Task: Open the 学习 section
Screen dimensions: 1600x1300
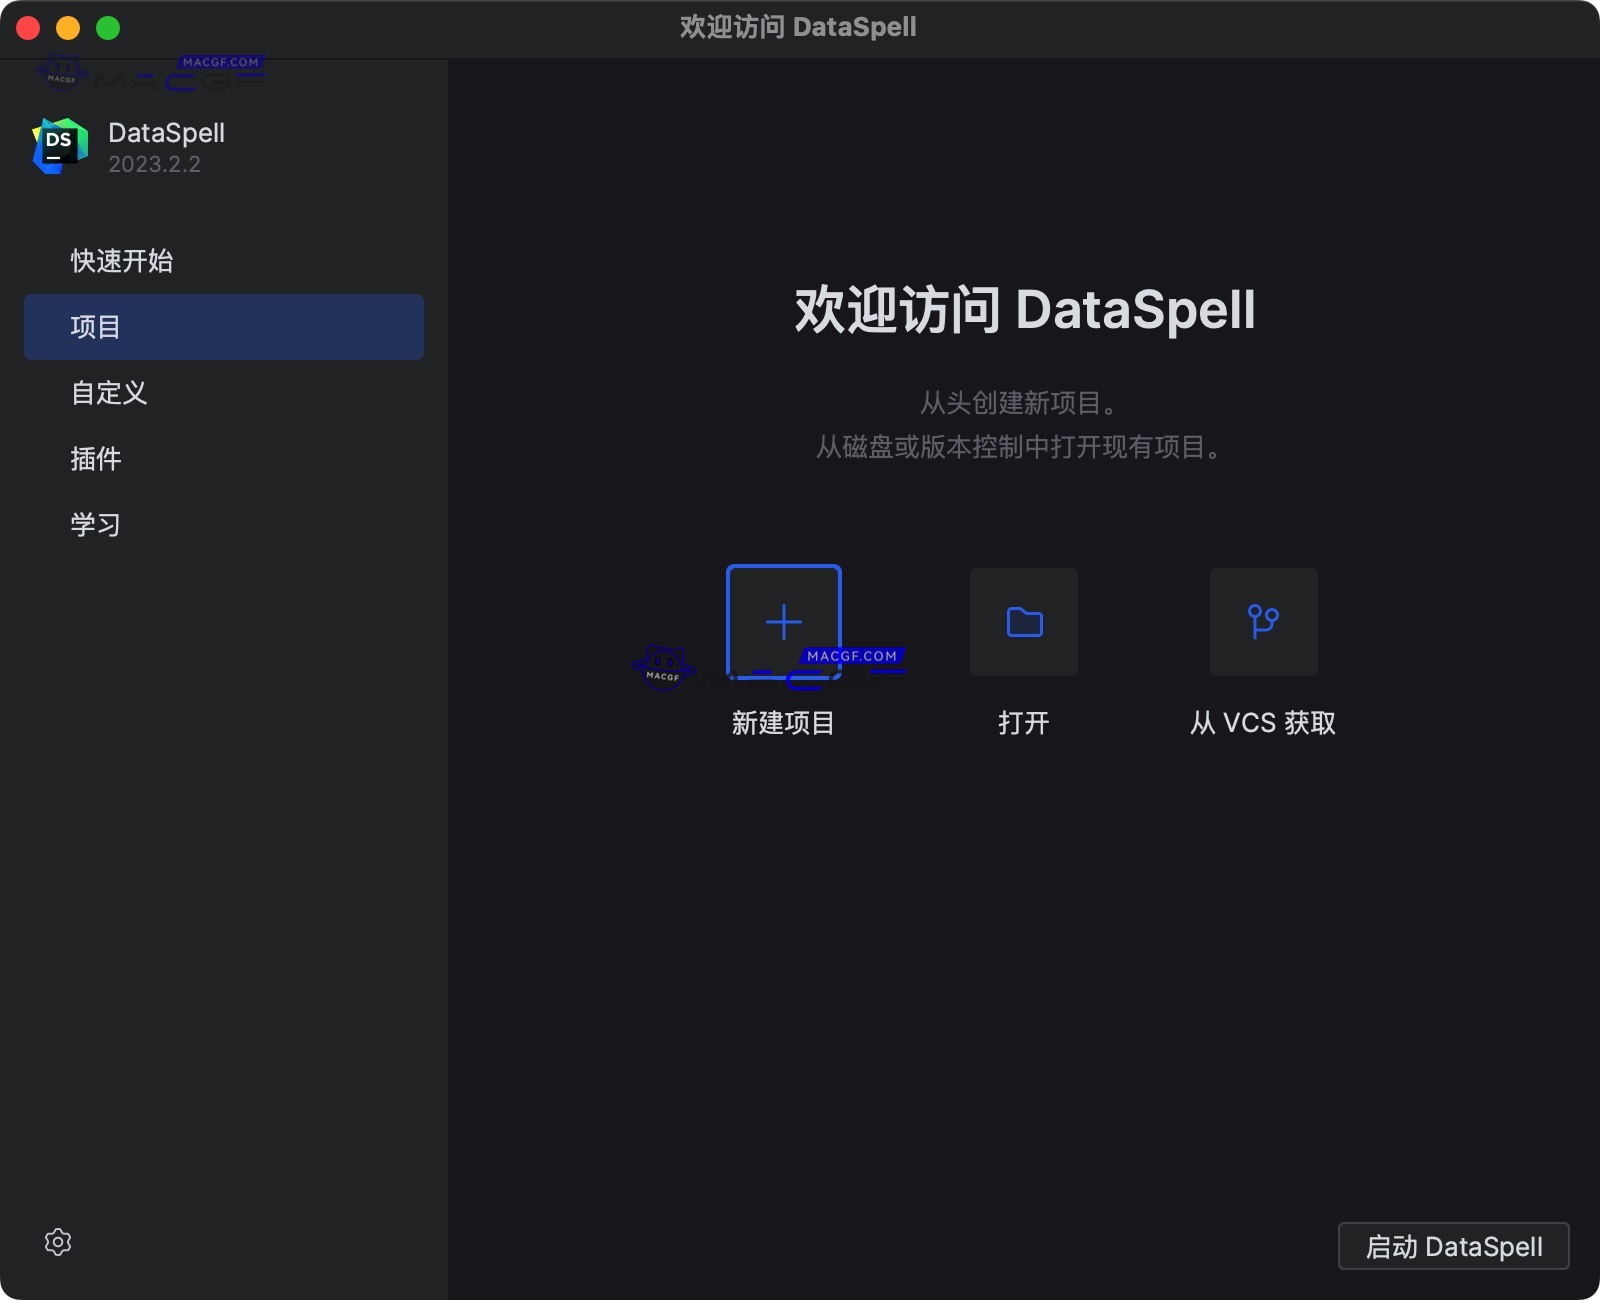Action: pos(95,524)
